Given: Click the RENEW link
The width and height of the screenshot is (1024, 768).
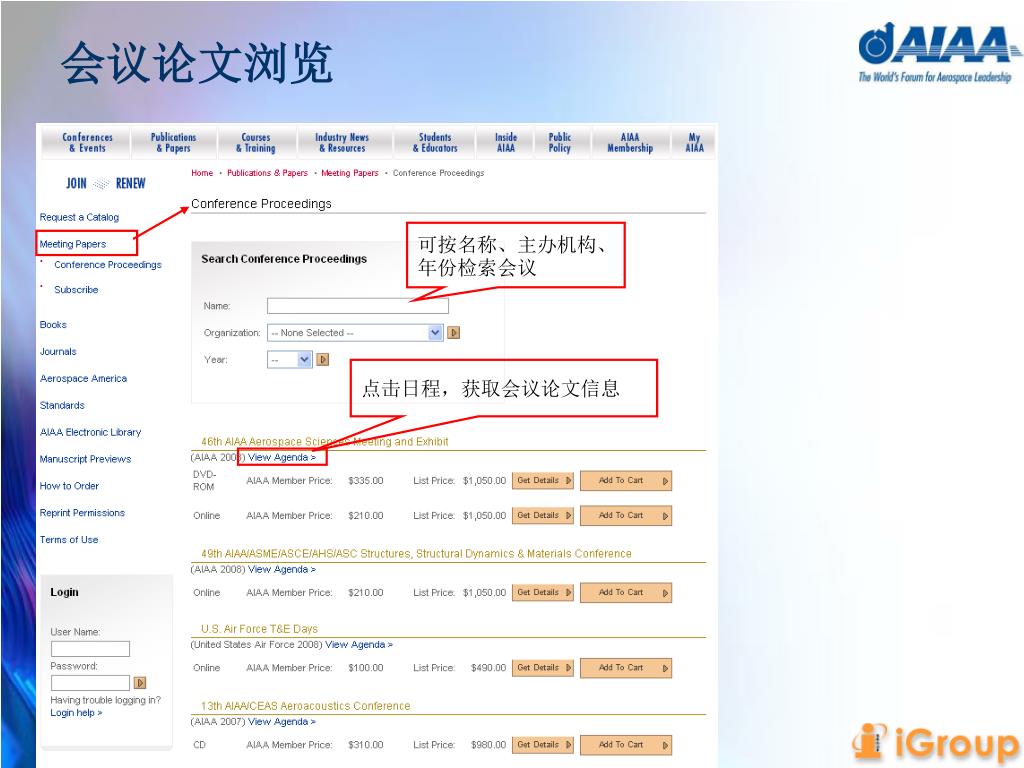Looking at the screenshot, I should (x=131, y=184).
